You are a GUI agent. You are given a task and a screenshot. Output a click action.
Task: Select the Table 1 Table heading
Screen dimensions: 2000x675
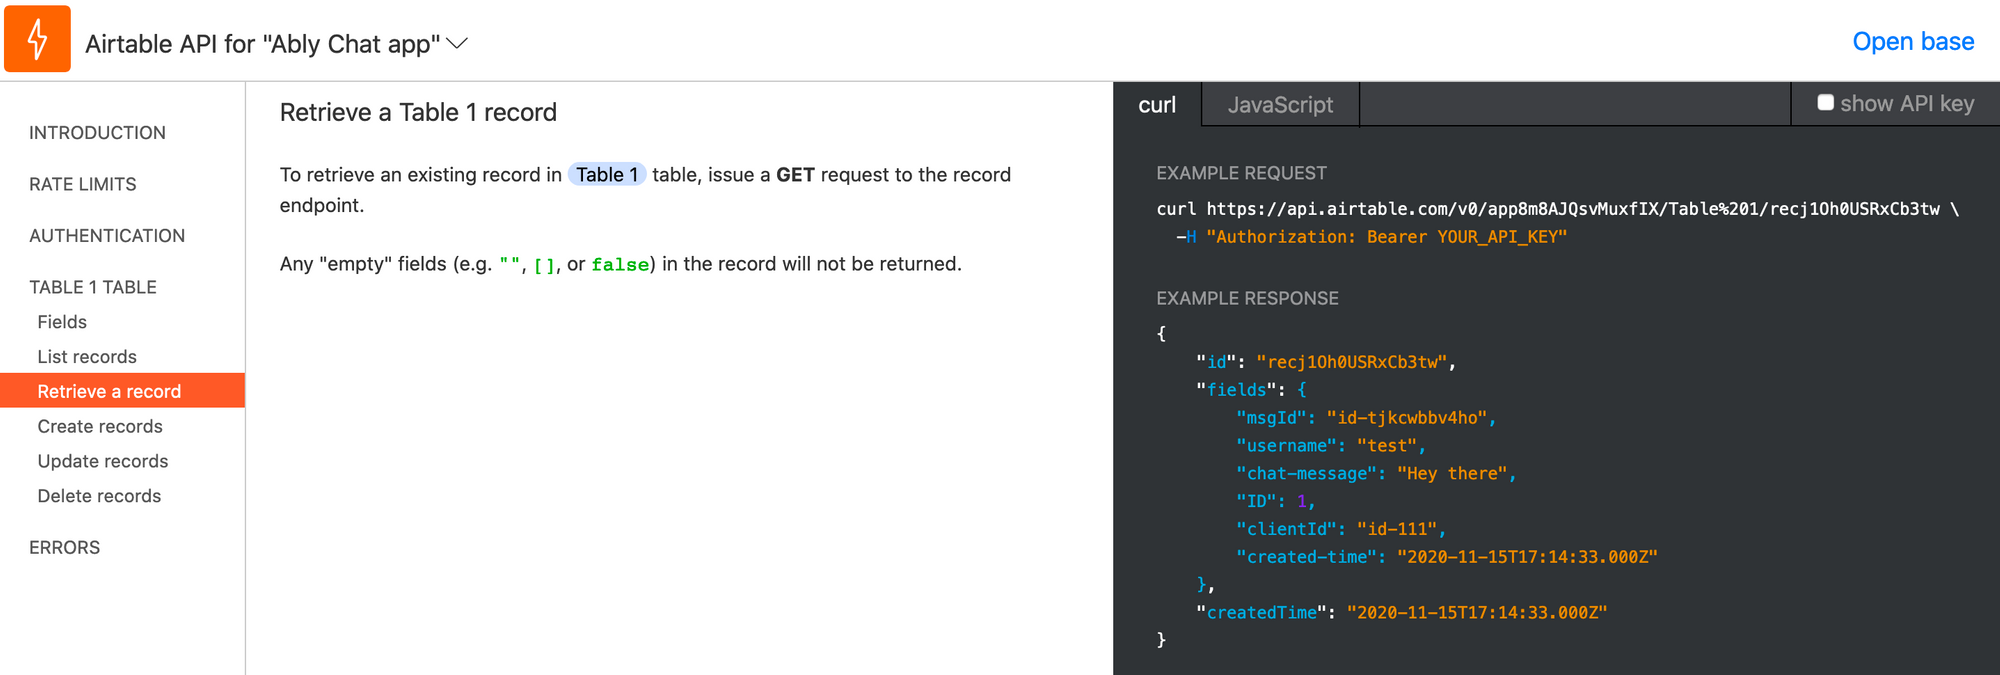[93, 287]
